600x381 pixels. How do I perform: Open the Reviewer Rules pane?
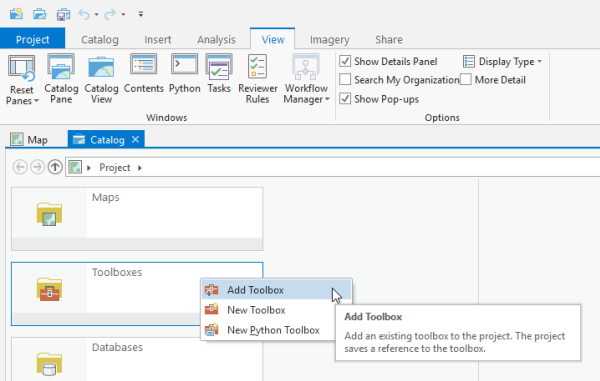[258, 79]
